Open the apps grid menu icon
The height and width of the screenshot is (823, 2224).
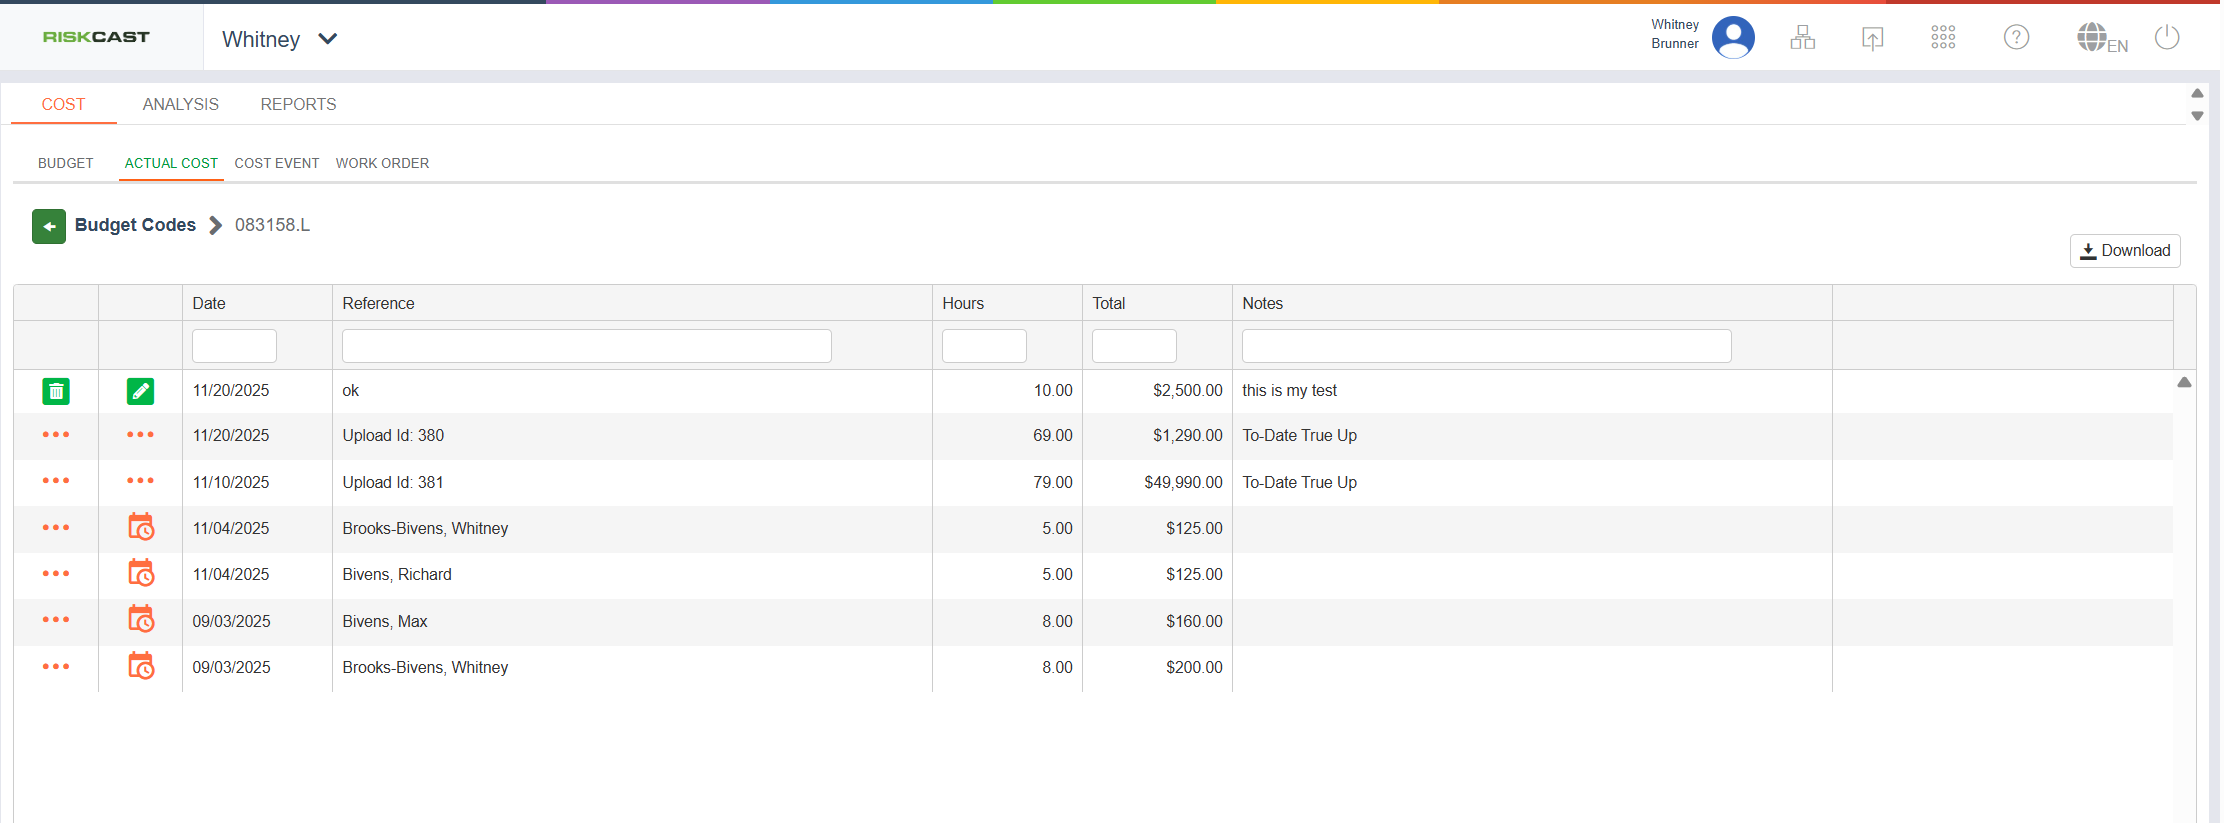1943,38
